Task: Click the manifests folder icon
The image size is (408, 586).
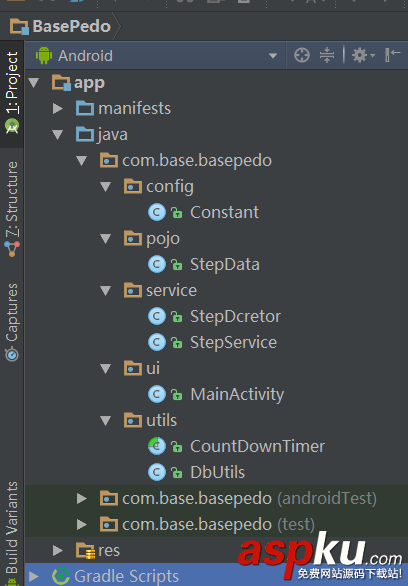Action: click(85, 108)
